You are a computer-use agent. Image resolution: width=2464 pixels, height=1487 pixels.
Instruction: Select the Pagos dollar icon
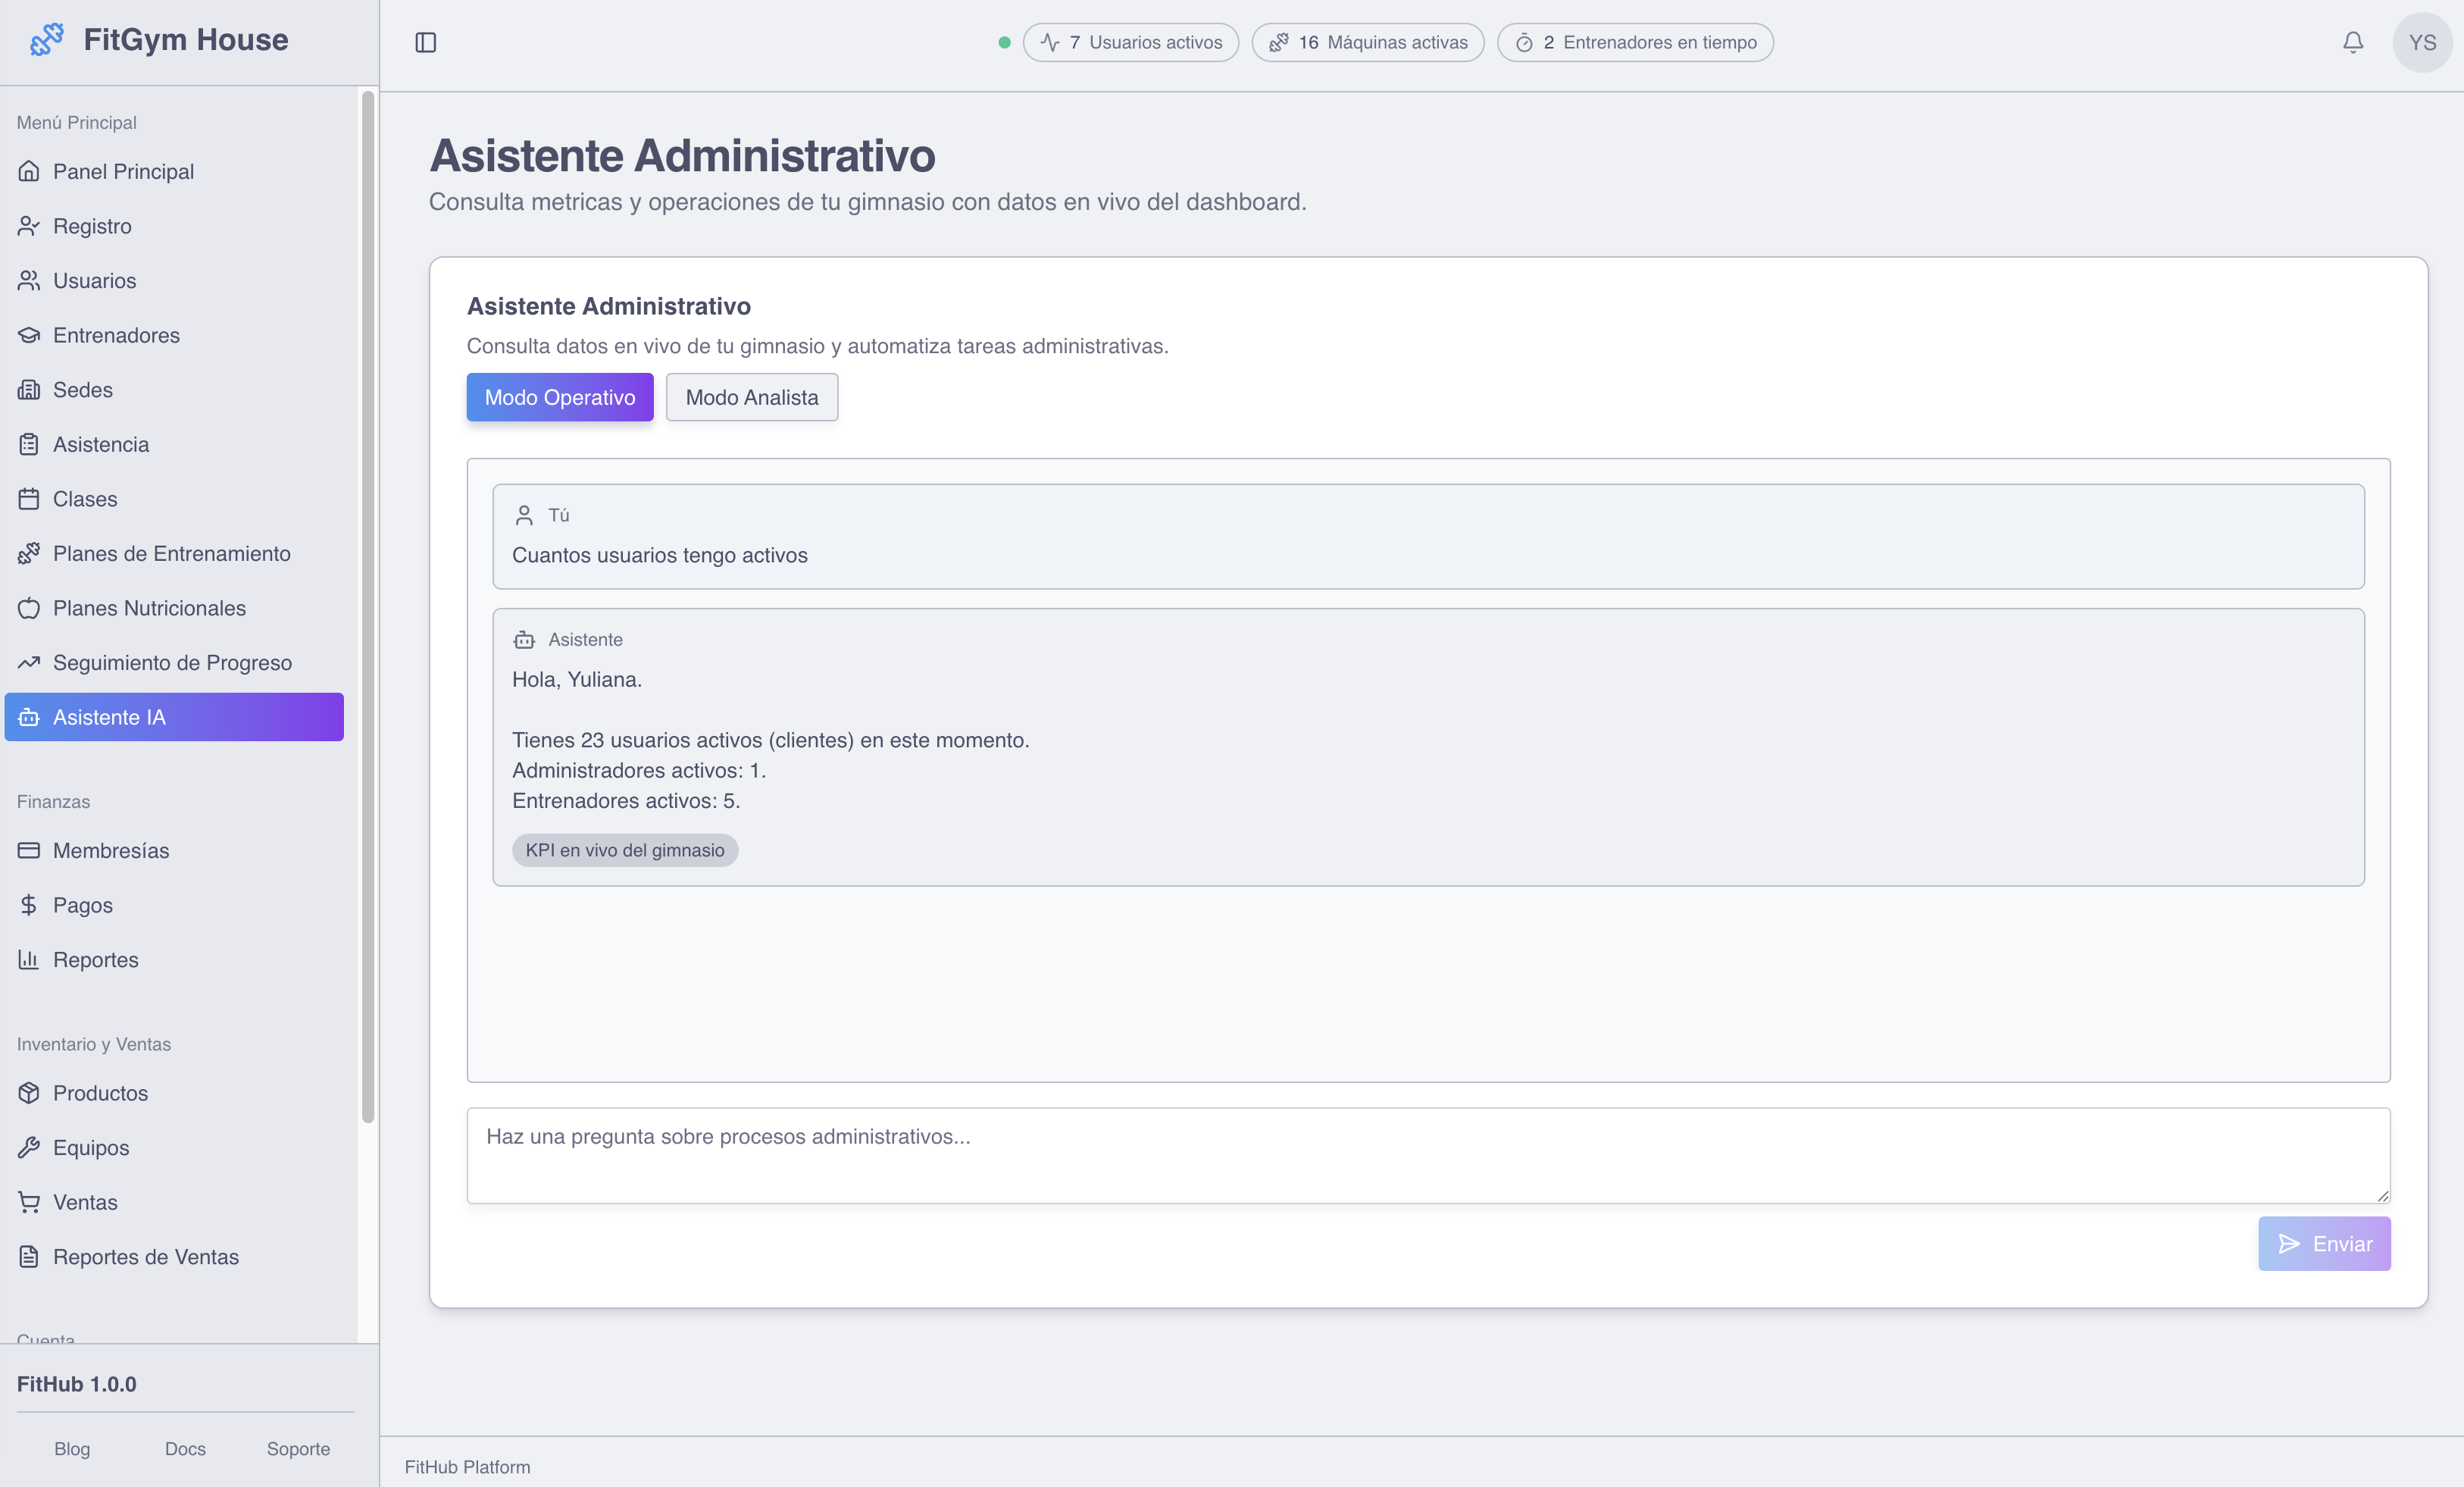click(x=29, y=905)
